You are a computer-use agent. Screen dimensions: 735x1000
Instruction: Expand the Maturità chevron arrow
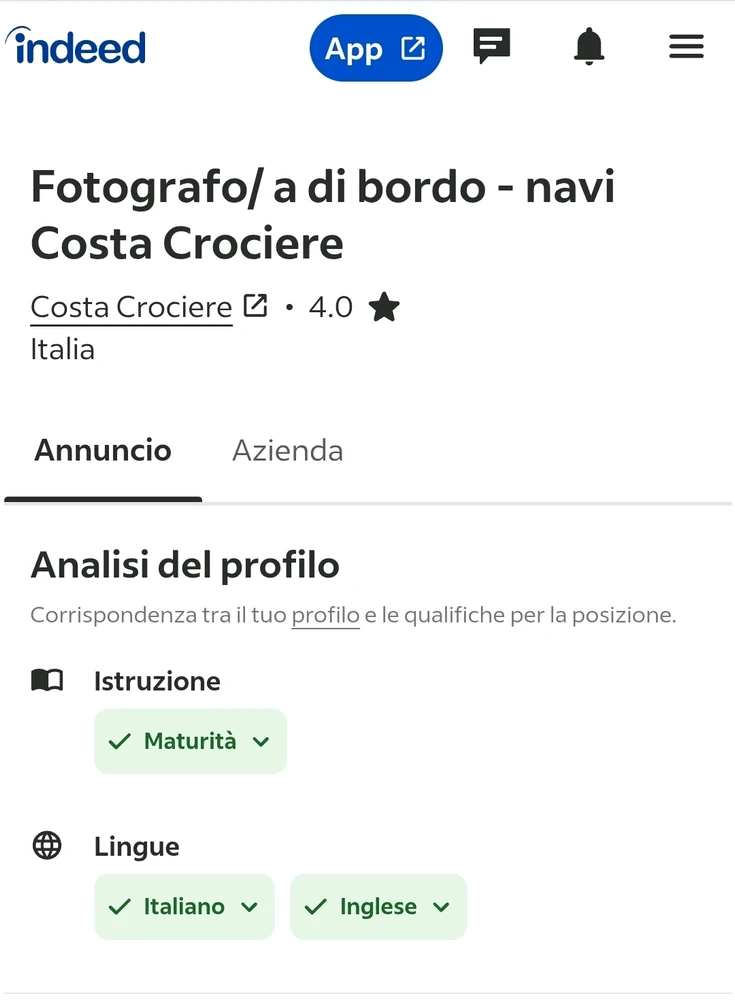pos(261,741)
